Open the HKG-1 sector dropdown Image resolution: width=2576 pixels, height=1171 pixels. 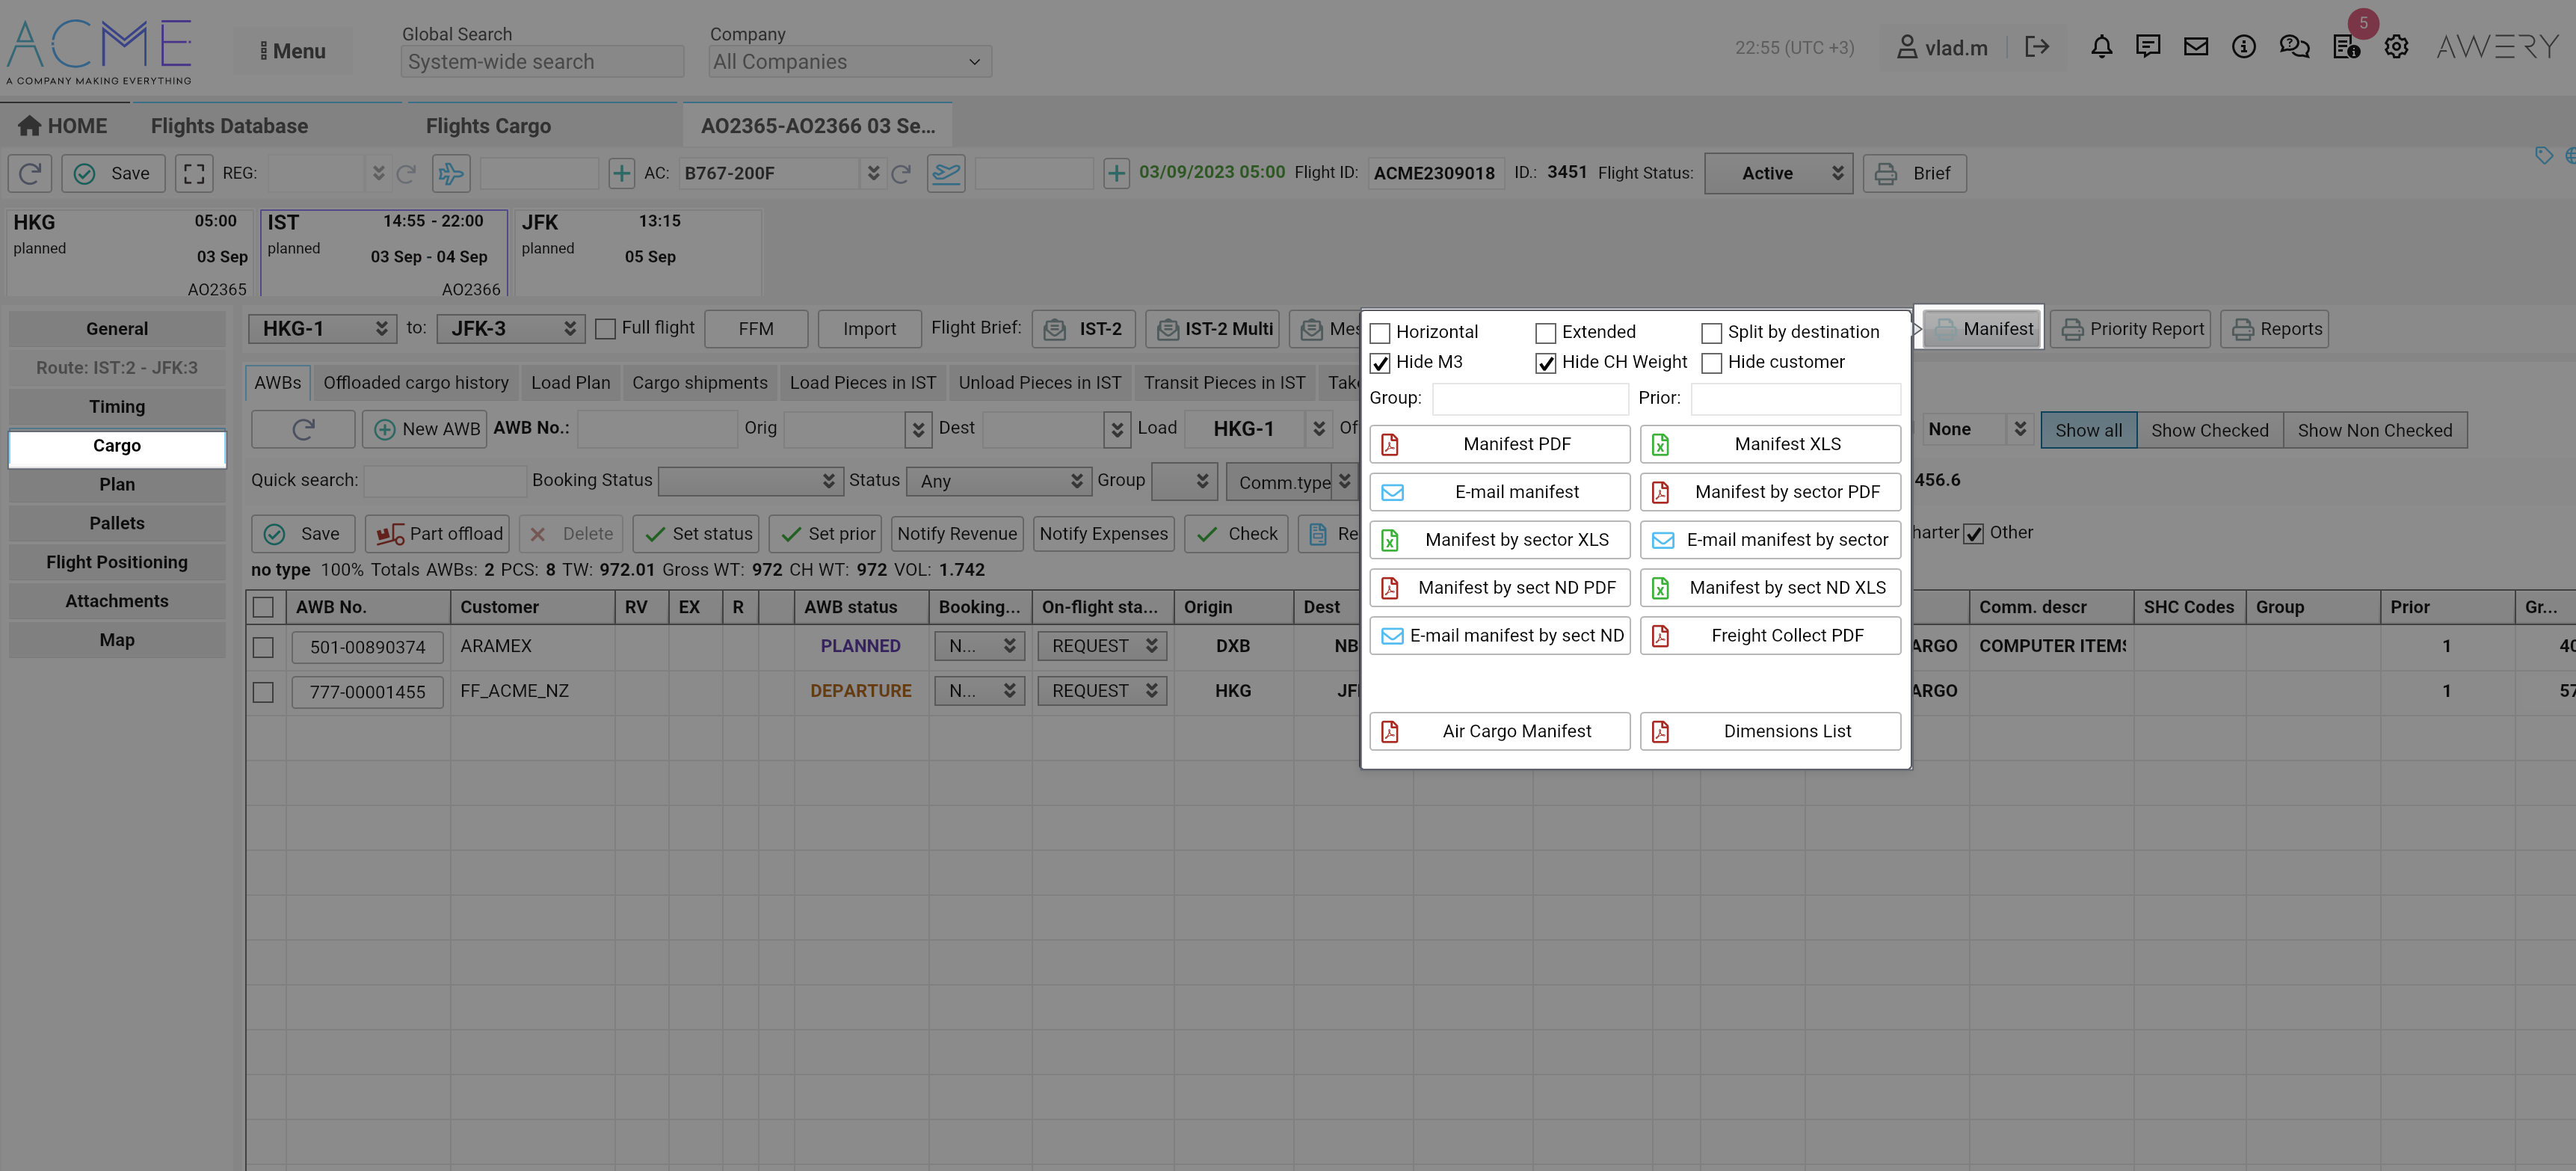(x=322, y=329)
